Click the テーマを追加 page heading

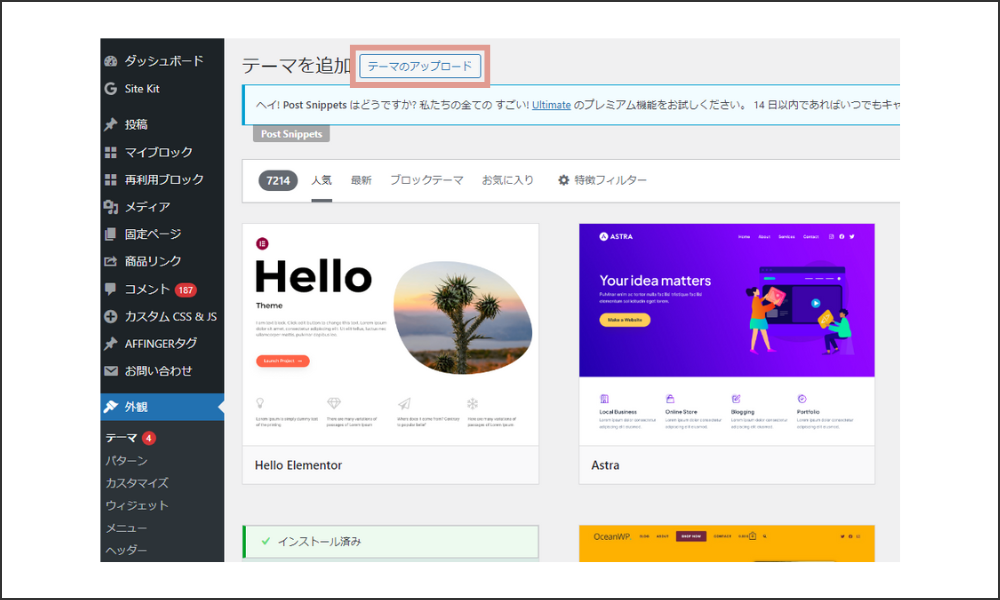point(297,66)
